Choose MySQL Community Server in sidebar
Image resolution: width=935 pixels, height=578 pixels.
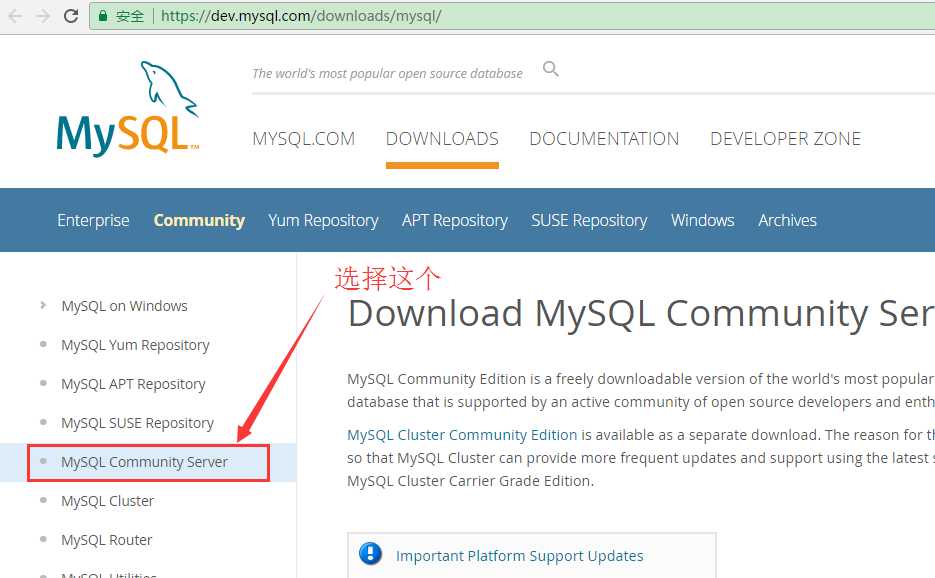[144, 462]
